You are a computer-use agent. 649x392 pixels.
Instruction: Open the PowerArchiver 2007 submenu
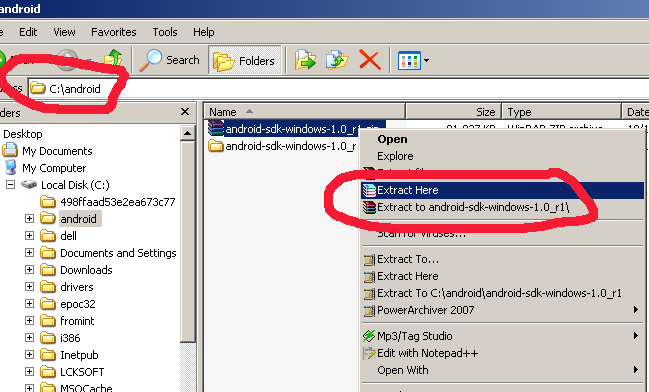pos(502,310)
